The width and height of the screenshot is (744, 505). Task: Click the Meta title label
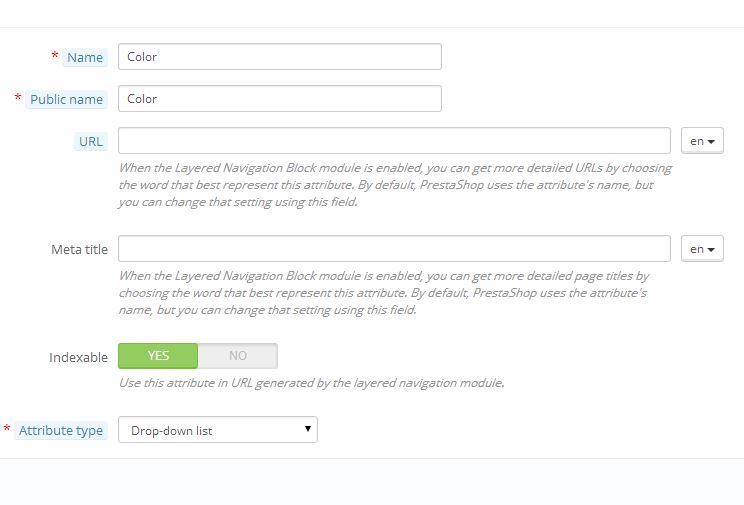click(x=79, y=249)
